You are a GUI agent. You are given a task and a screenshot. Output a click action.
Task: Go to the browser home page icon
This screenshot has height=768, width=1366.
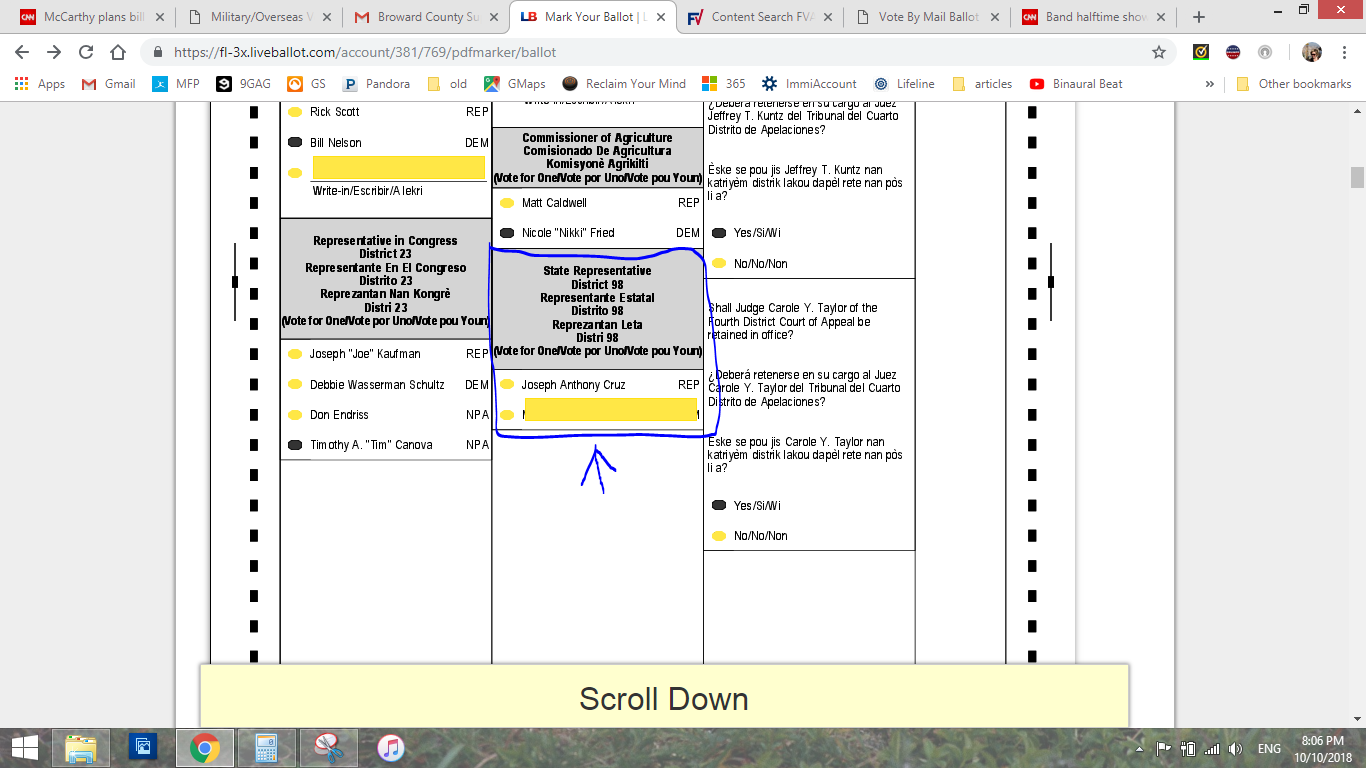point(118,52)
